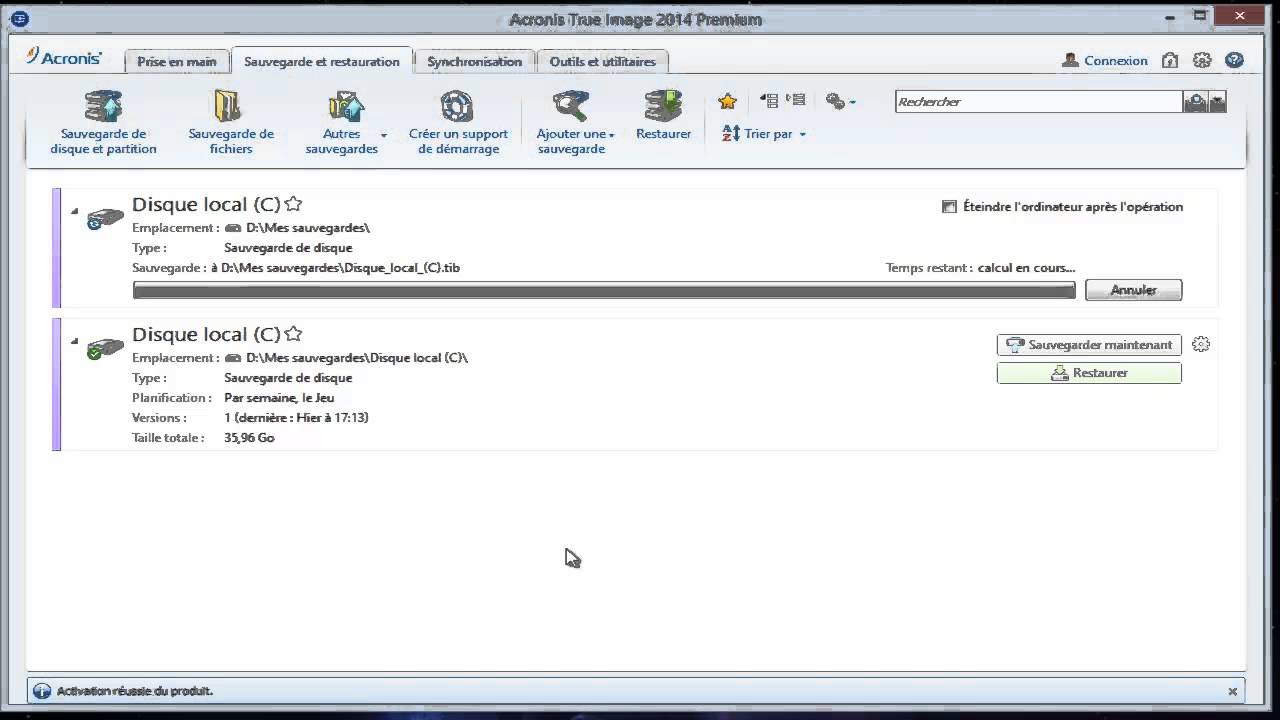
Task: Open Ajouter une sauvegarde dropdown arrow
Action: 611,135
